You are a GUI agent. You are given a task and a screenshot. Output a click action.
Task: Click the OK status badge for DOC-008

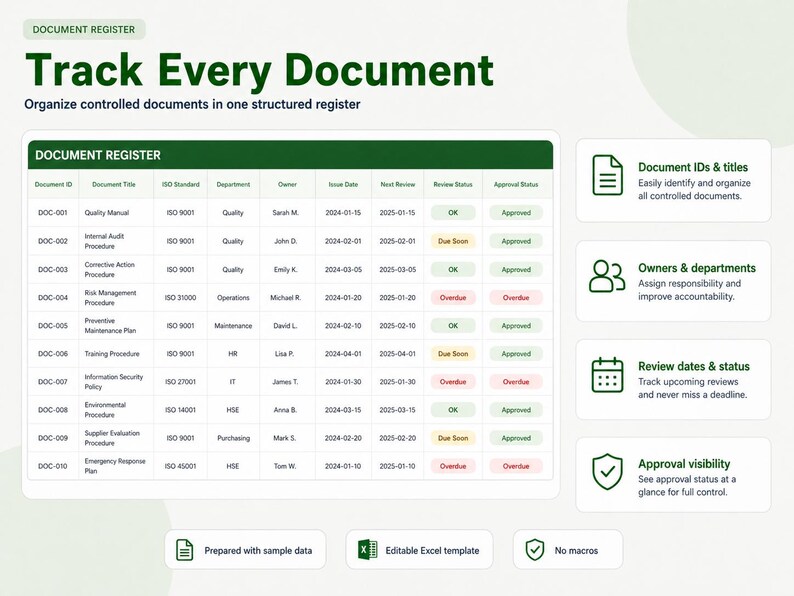(x=453, y=410)
